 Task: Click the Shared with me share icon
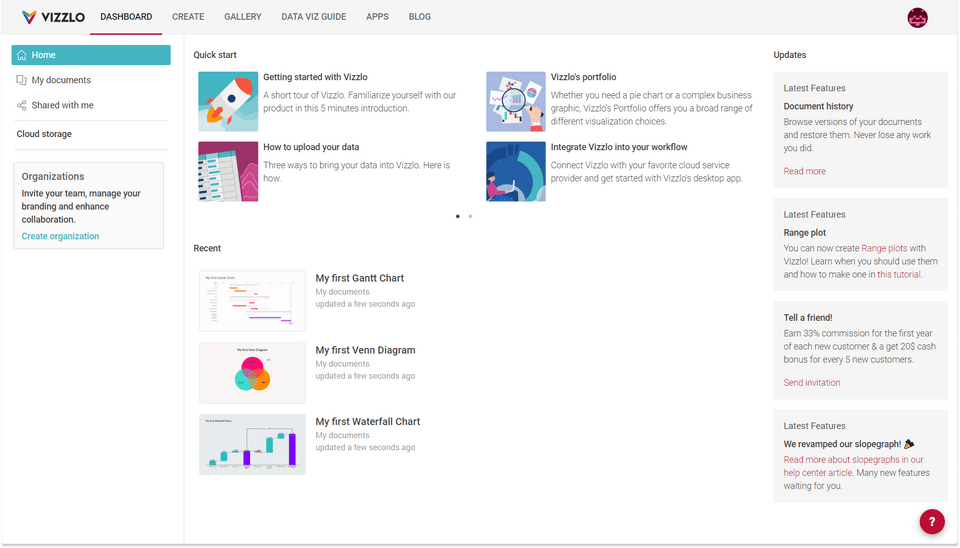click(x=22, y=105)
